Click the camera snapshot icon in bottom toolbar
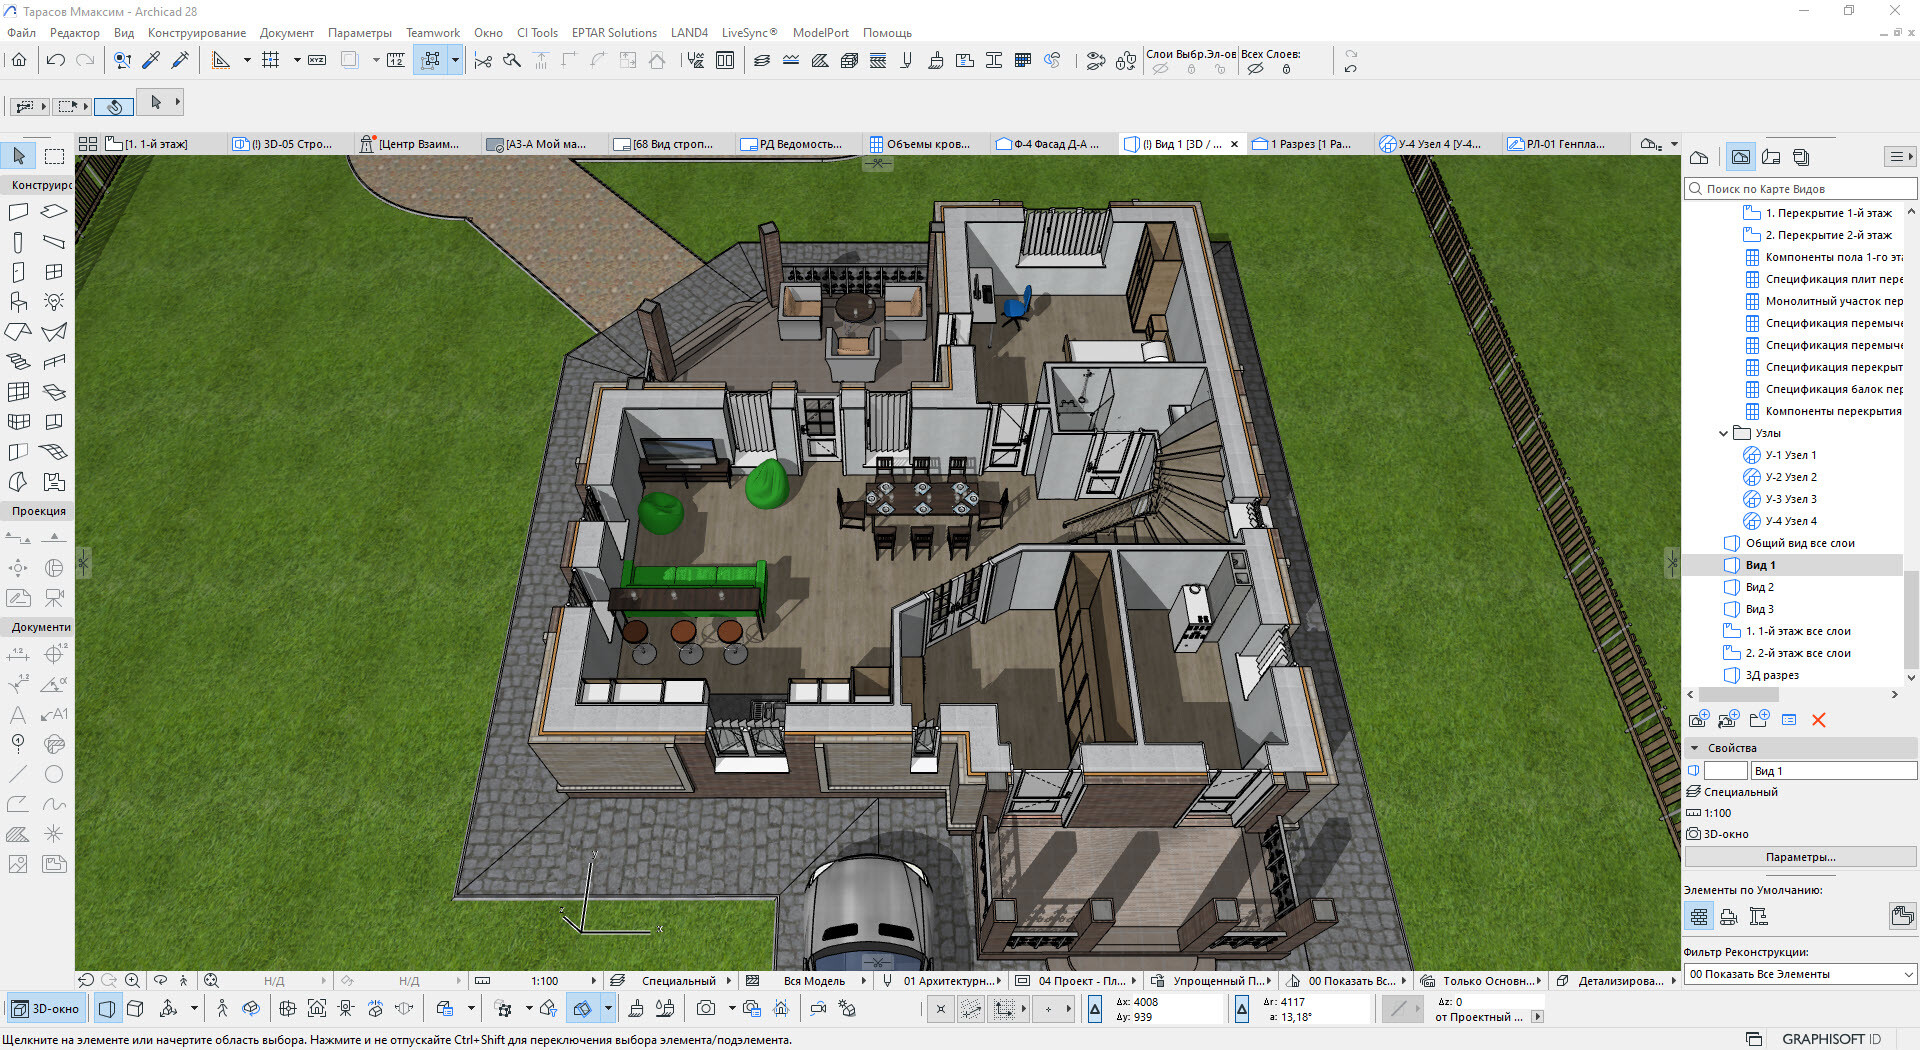Screen dimensions: 1920x1050 [x=706, y=1009]
